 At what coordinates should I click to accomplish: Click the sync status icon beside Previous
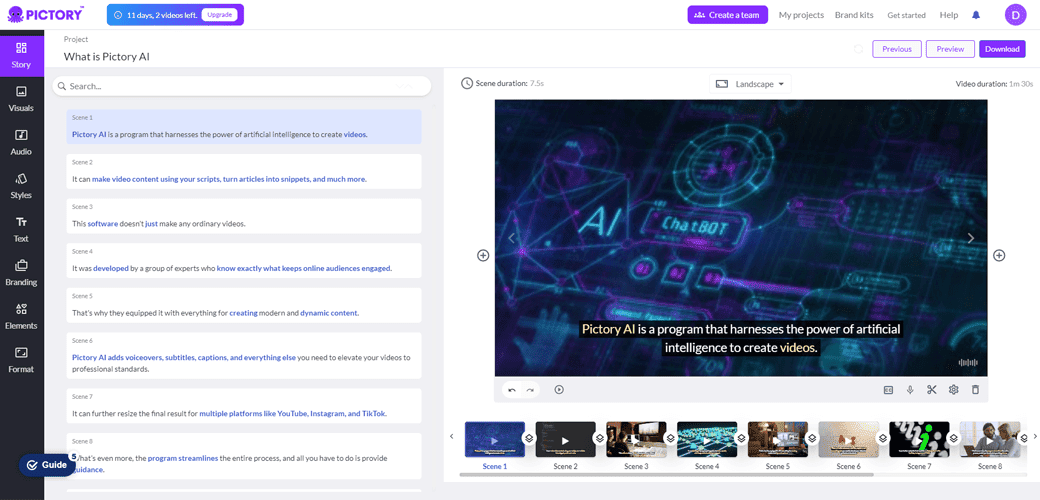pyautogui.click(x=858, y=49)
